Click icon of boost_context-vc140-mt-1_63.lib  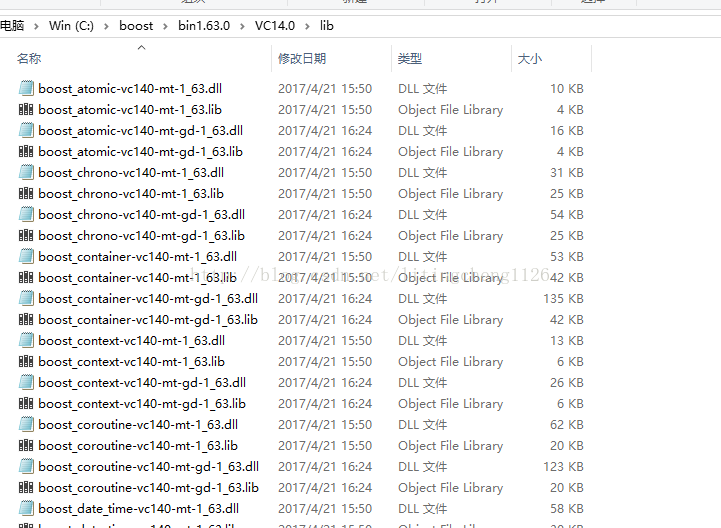[26, 362]
